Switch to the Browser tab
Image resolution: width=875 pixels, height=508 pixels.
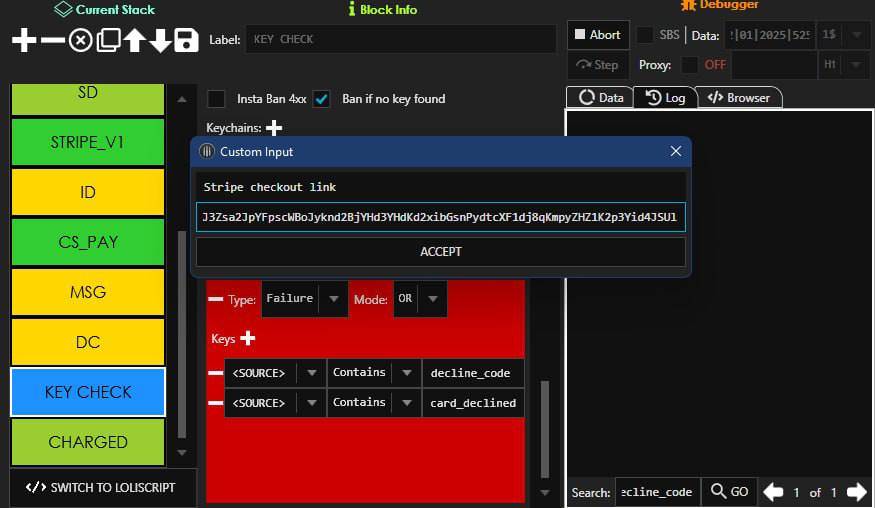click(738, 98)
